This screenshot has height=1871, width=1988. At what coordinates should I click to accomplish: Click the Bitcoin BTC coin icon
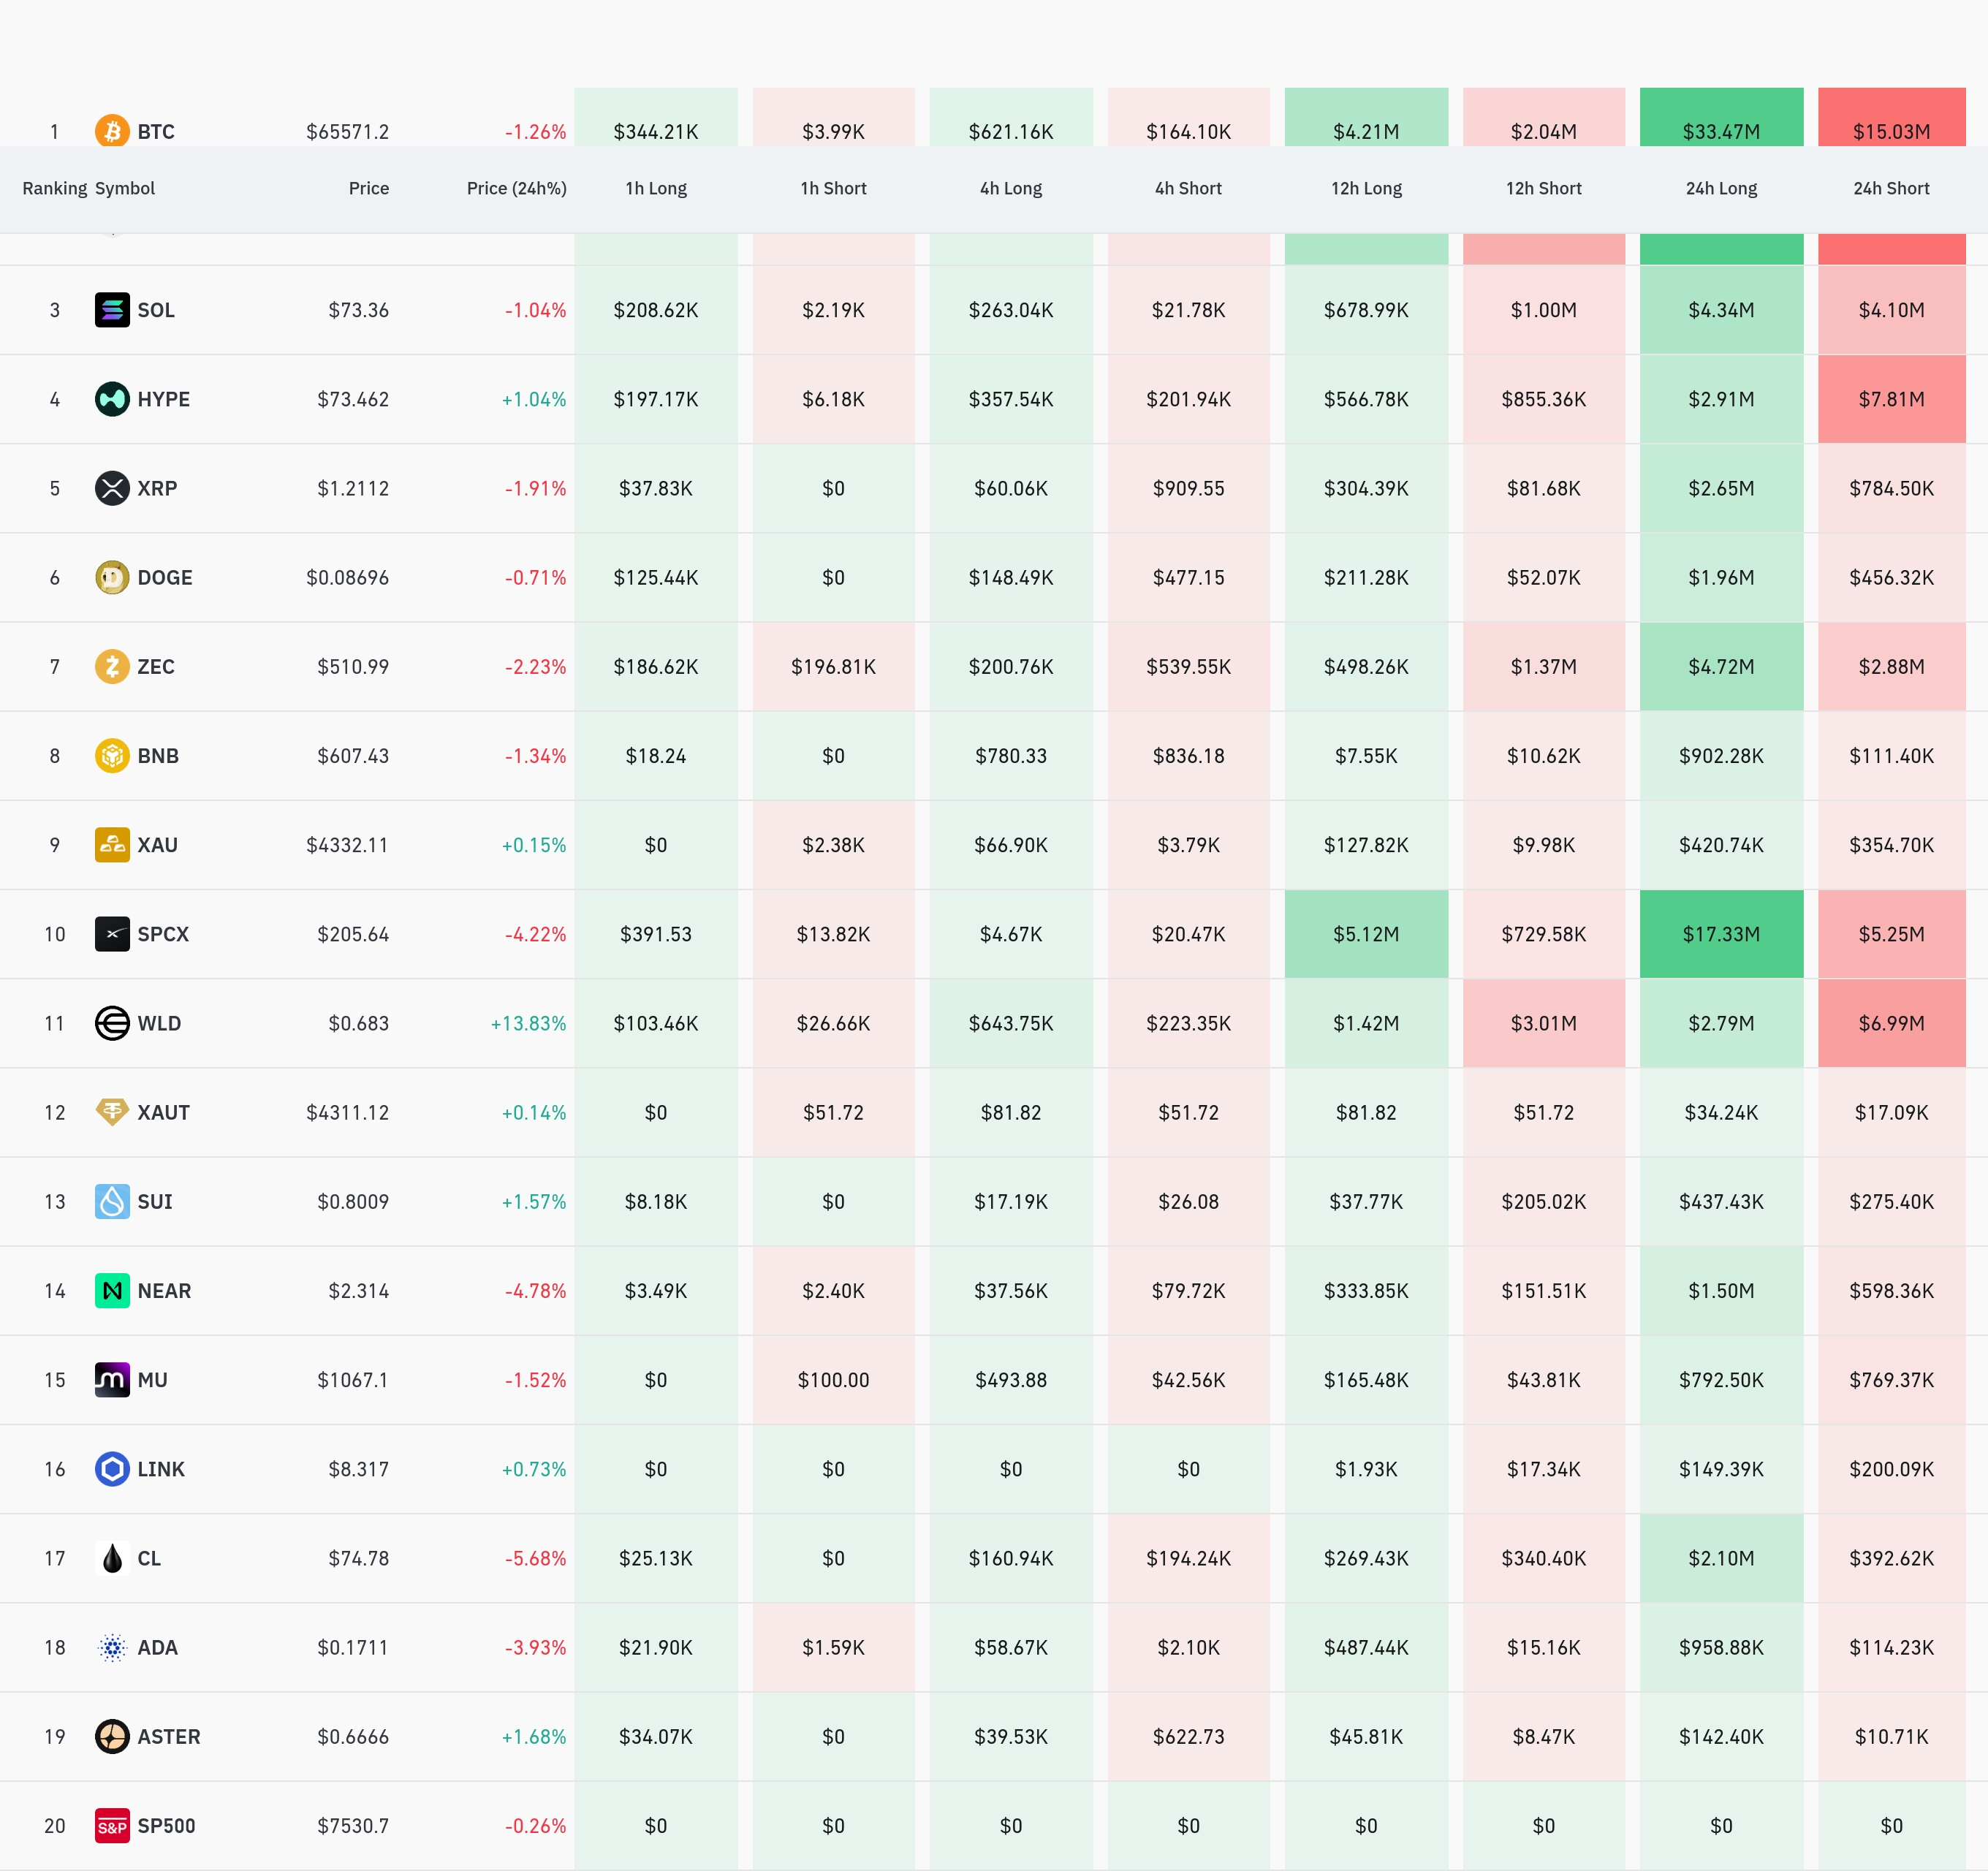coord(112,131)
